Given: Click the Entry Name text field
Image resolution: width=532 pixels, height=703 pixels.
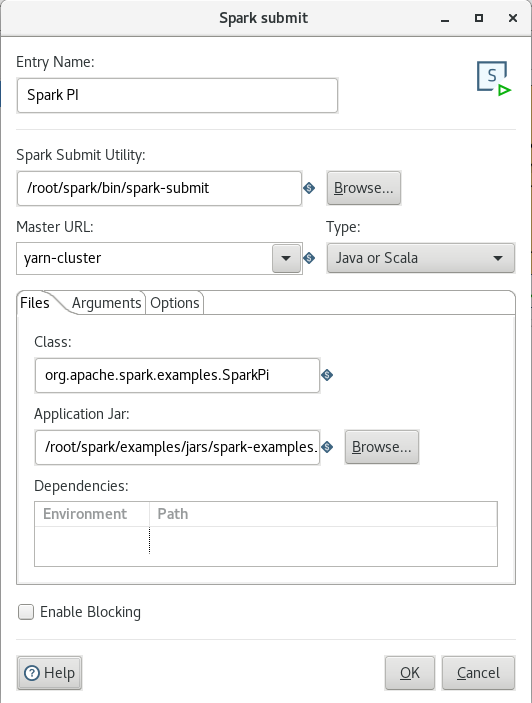Looking at the screenshot, I should pos(177,95).
